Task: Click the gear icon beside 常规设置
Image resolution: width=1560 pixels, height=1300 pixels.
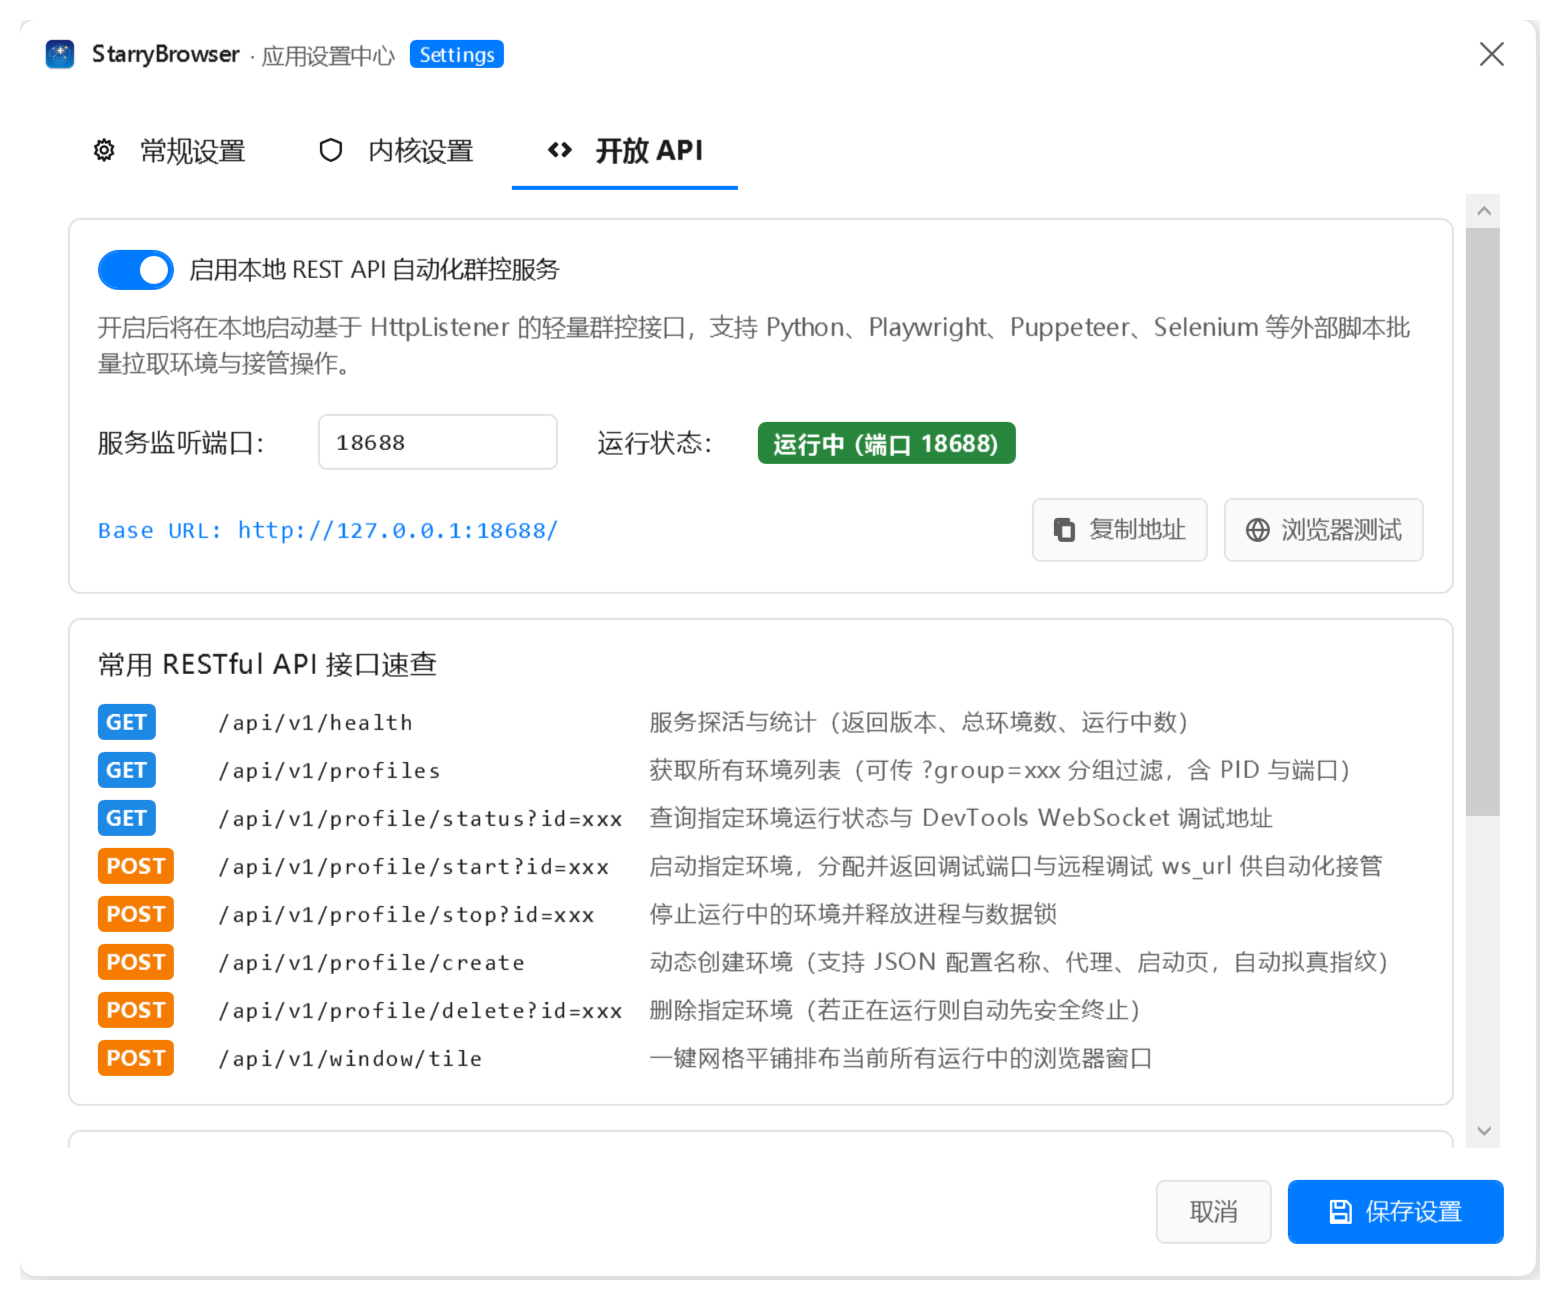Action: (x=104, y=151)
